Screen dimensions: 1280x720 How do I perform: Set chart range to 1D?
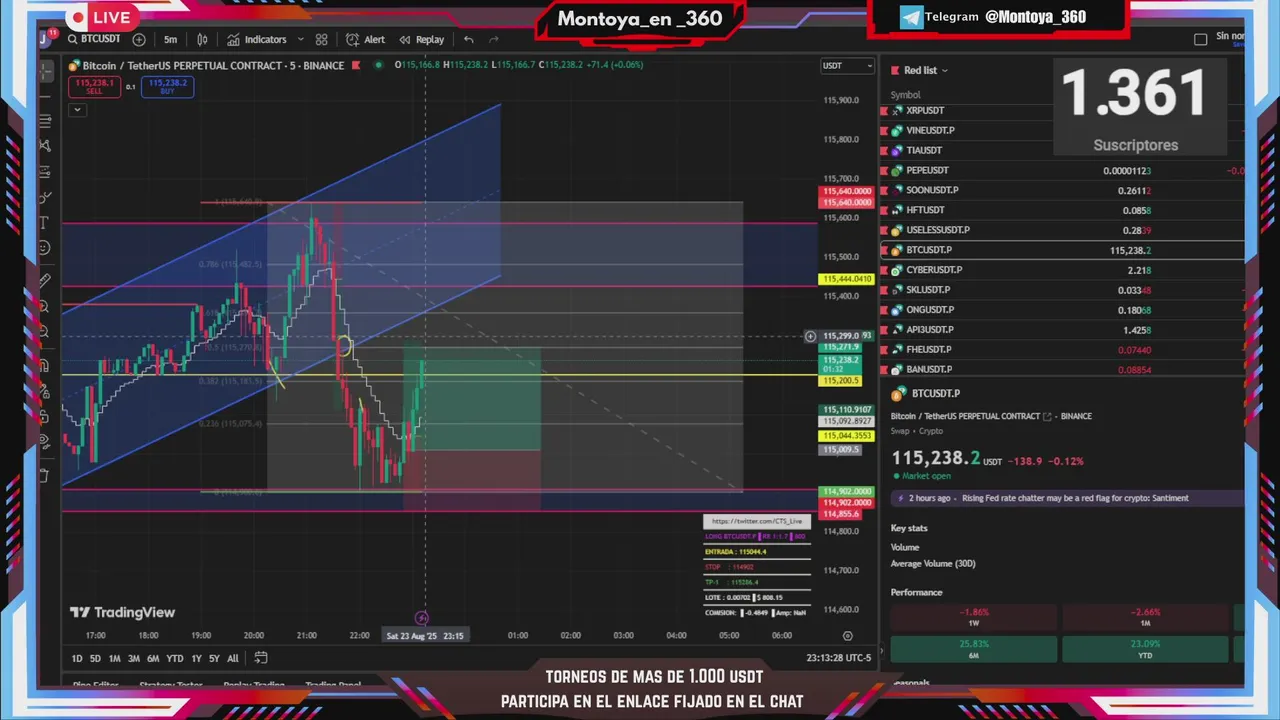[x=77, y=658]
